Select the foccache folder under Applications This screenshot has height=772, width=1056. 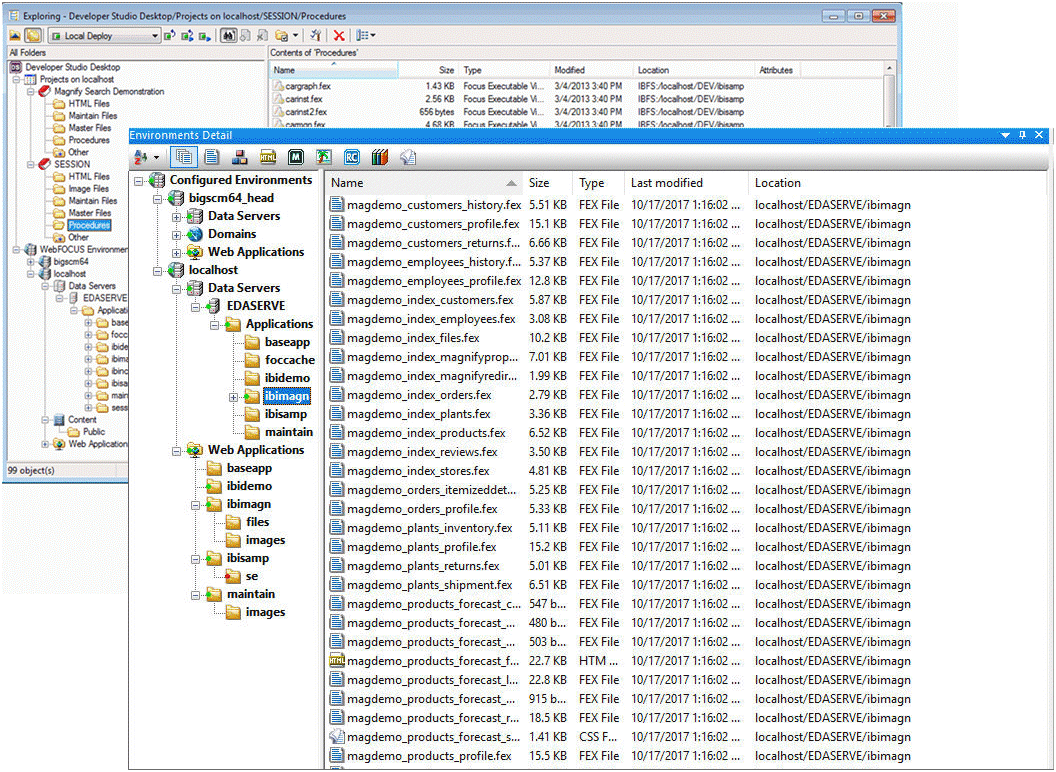pyautogui.click(x=289, y=360)
